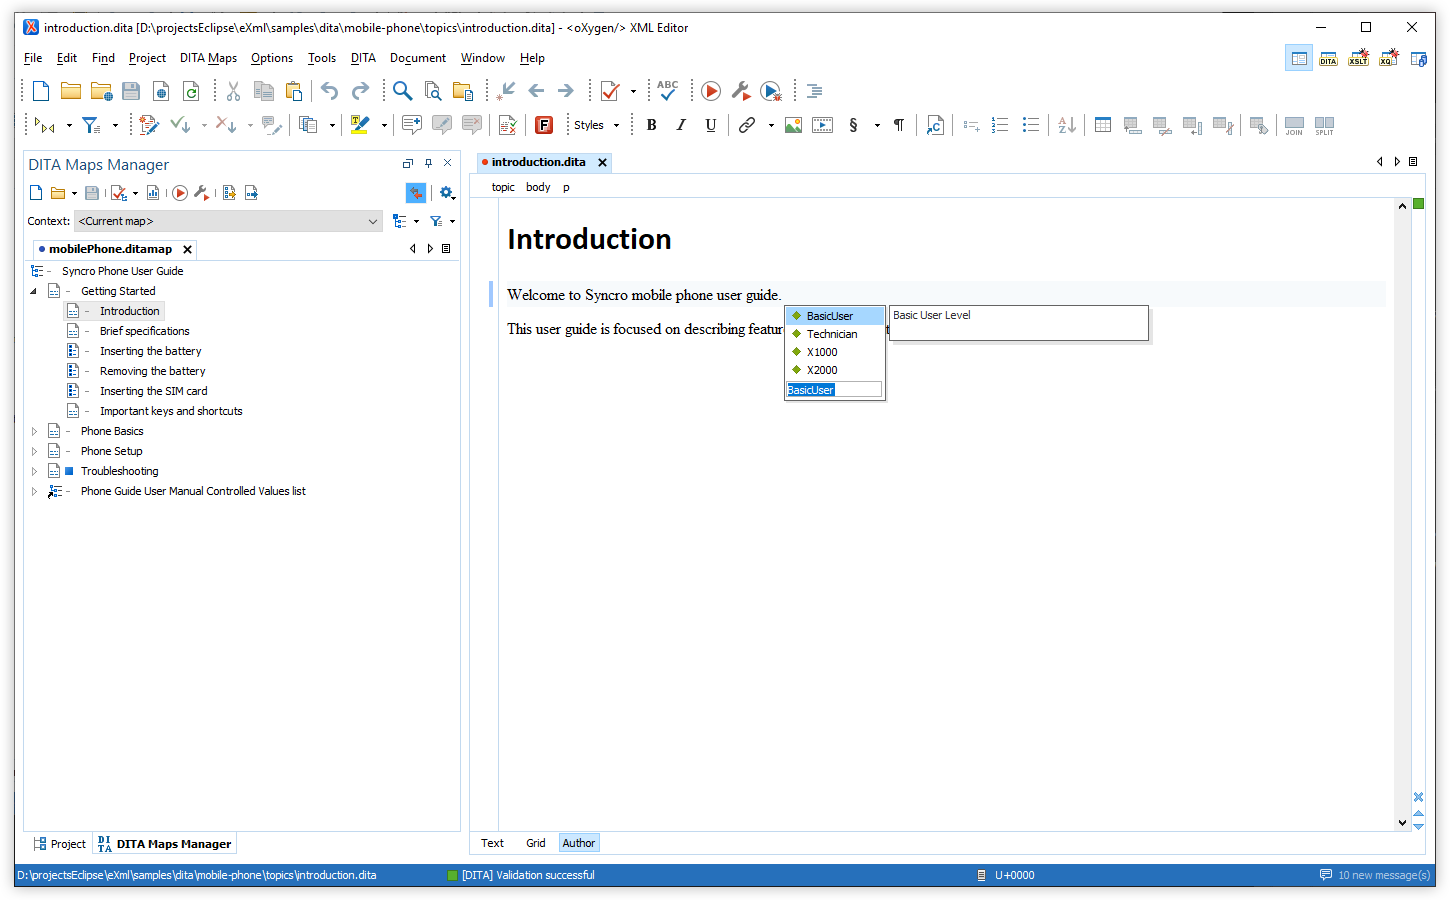Viewport: 1450px width, 900px height.
Task: Open validate options dropdown arrow in main toolbar
Action: click(633, 91)
